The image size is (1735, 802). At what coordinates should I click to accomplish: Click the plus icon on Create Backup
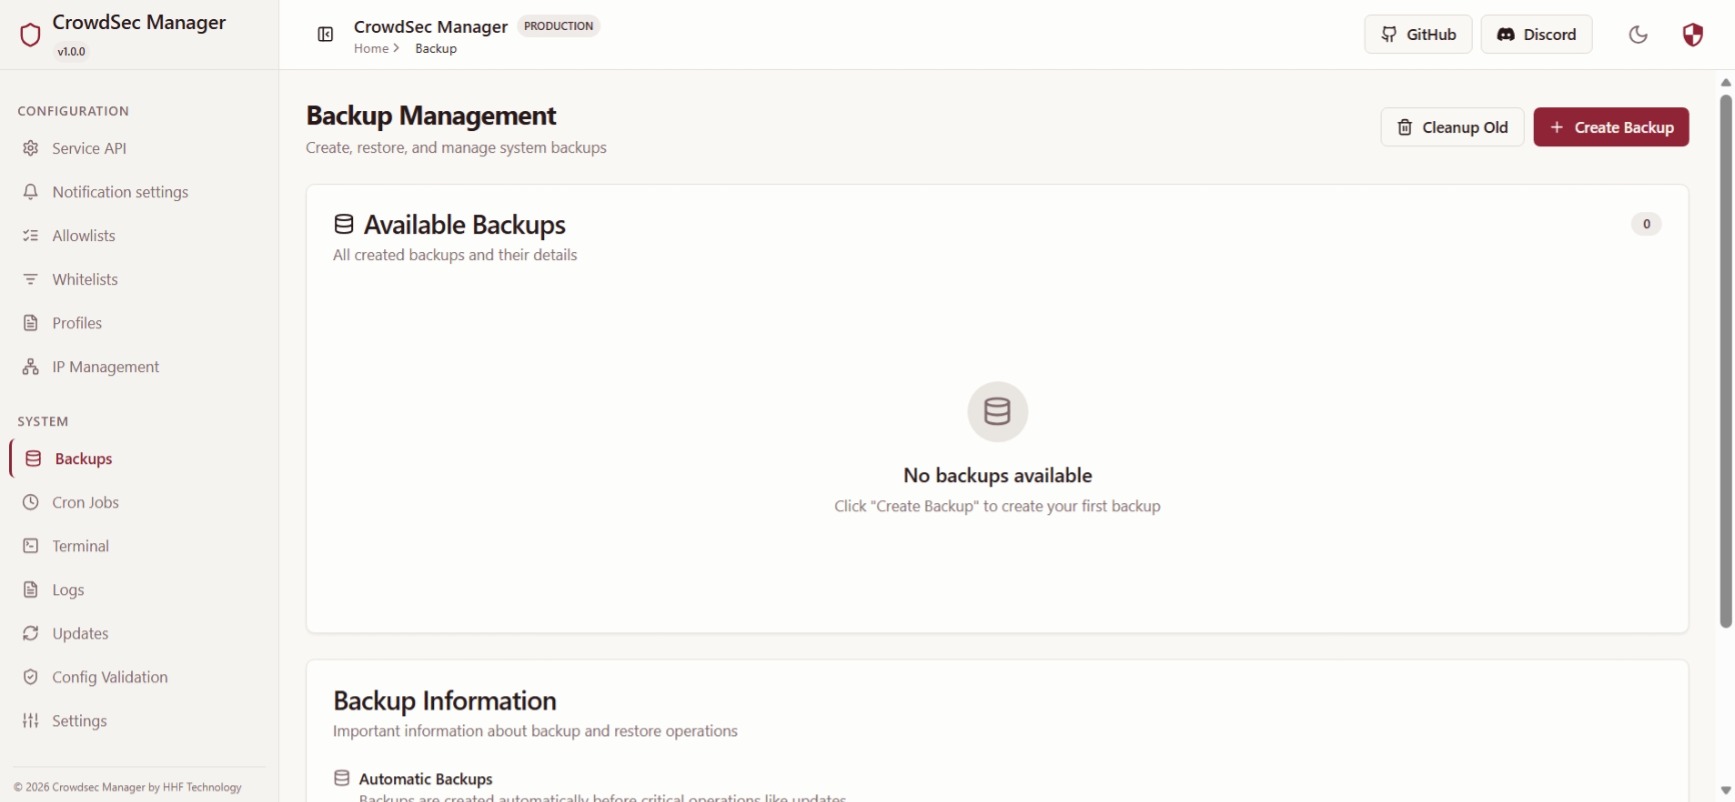pyautogui.click(x=1556, y=127)
